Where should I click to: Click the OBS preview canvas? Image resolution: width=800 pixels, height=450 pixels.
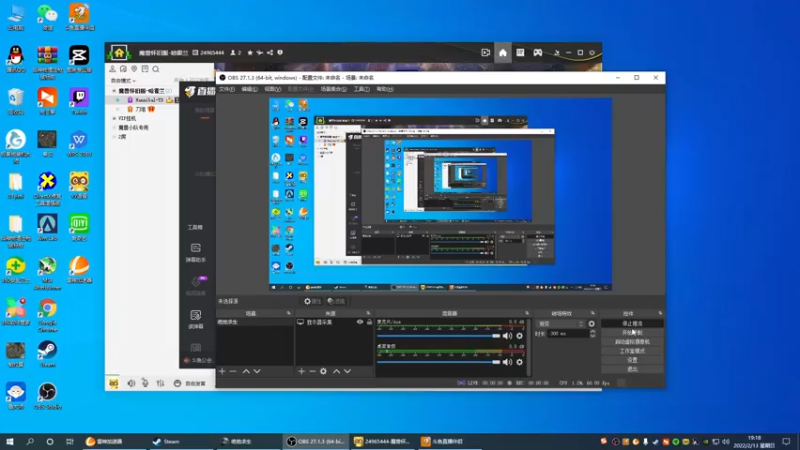[440, 194]
